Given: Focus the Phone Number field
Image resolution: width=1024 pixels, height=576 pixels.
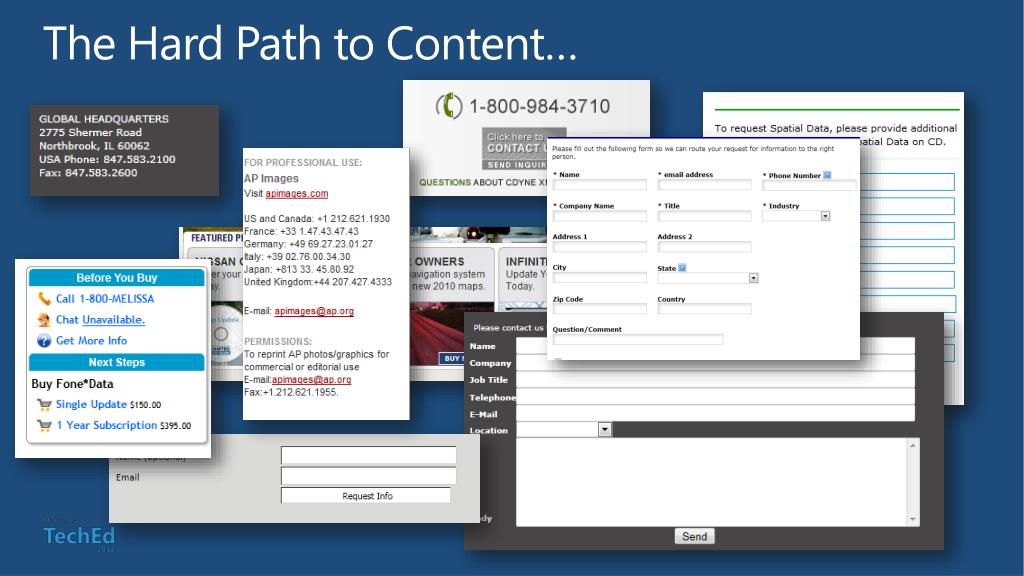Looking at the screenshot, I should [809, 185].
